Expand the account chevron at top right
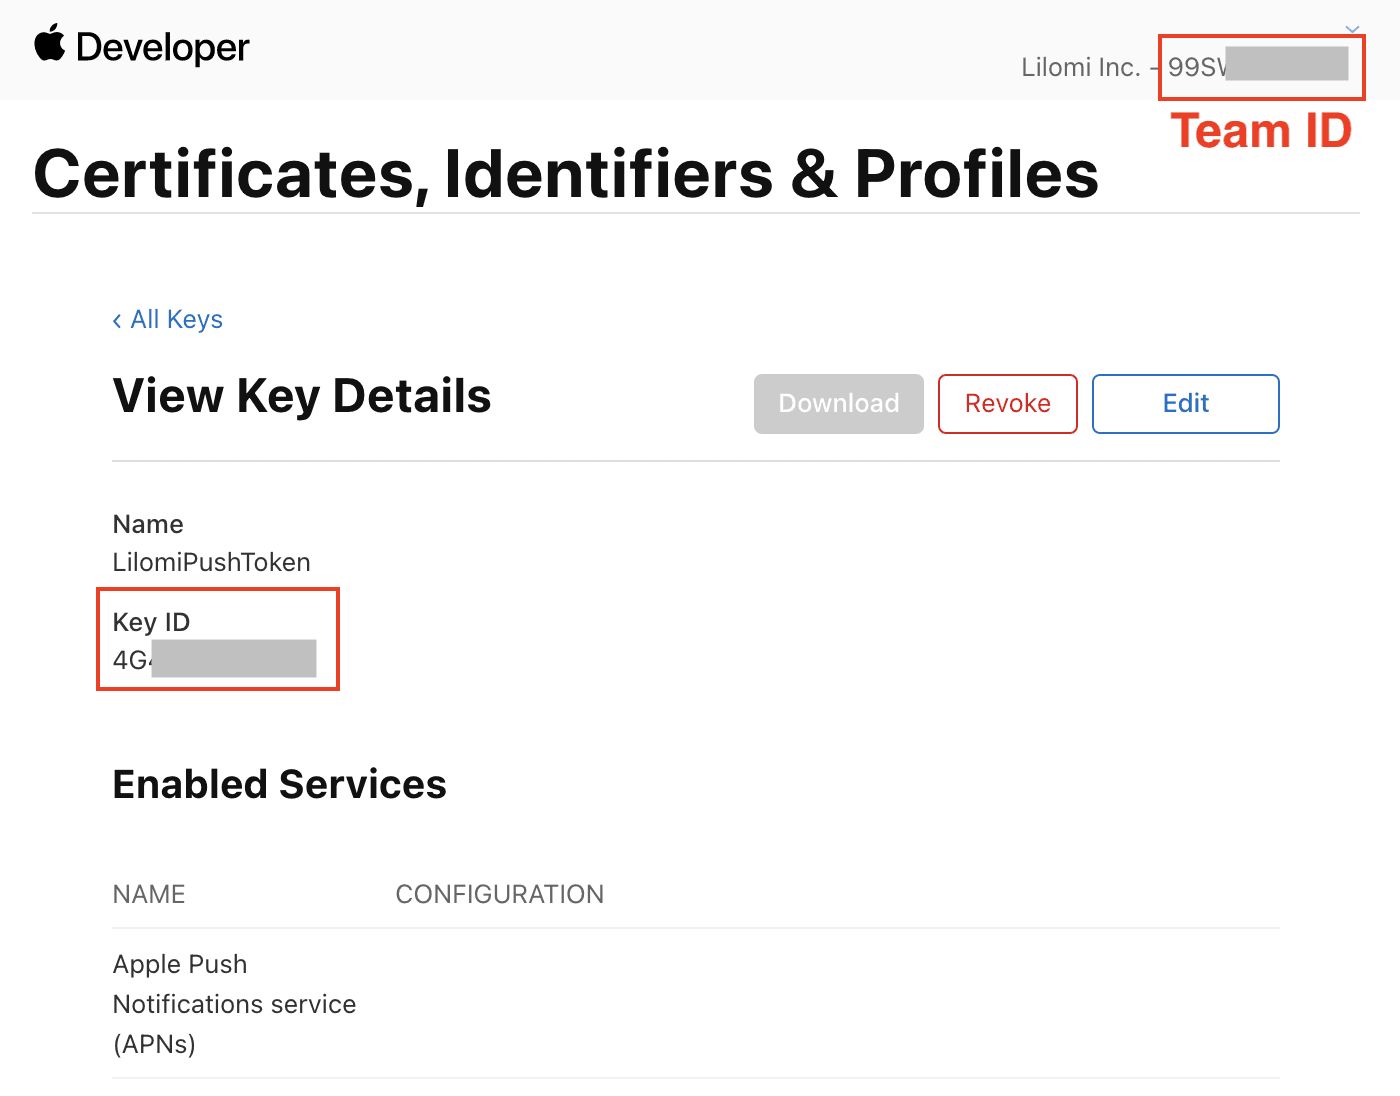1400x1096 pixels. (1352, 30)
